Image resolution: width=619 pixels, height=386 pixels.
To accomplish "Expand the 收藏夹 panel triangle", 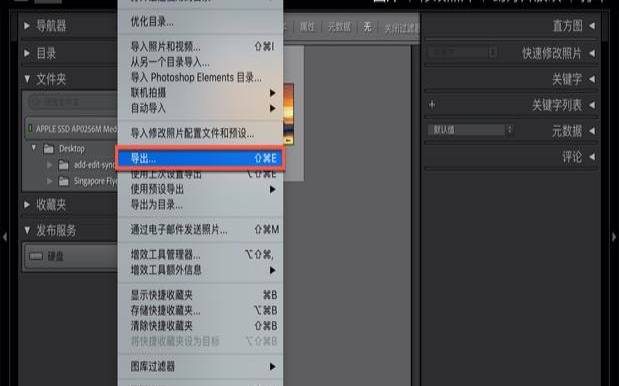I will [x=27, y=204].
